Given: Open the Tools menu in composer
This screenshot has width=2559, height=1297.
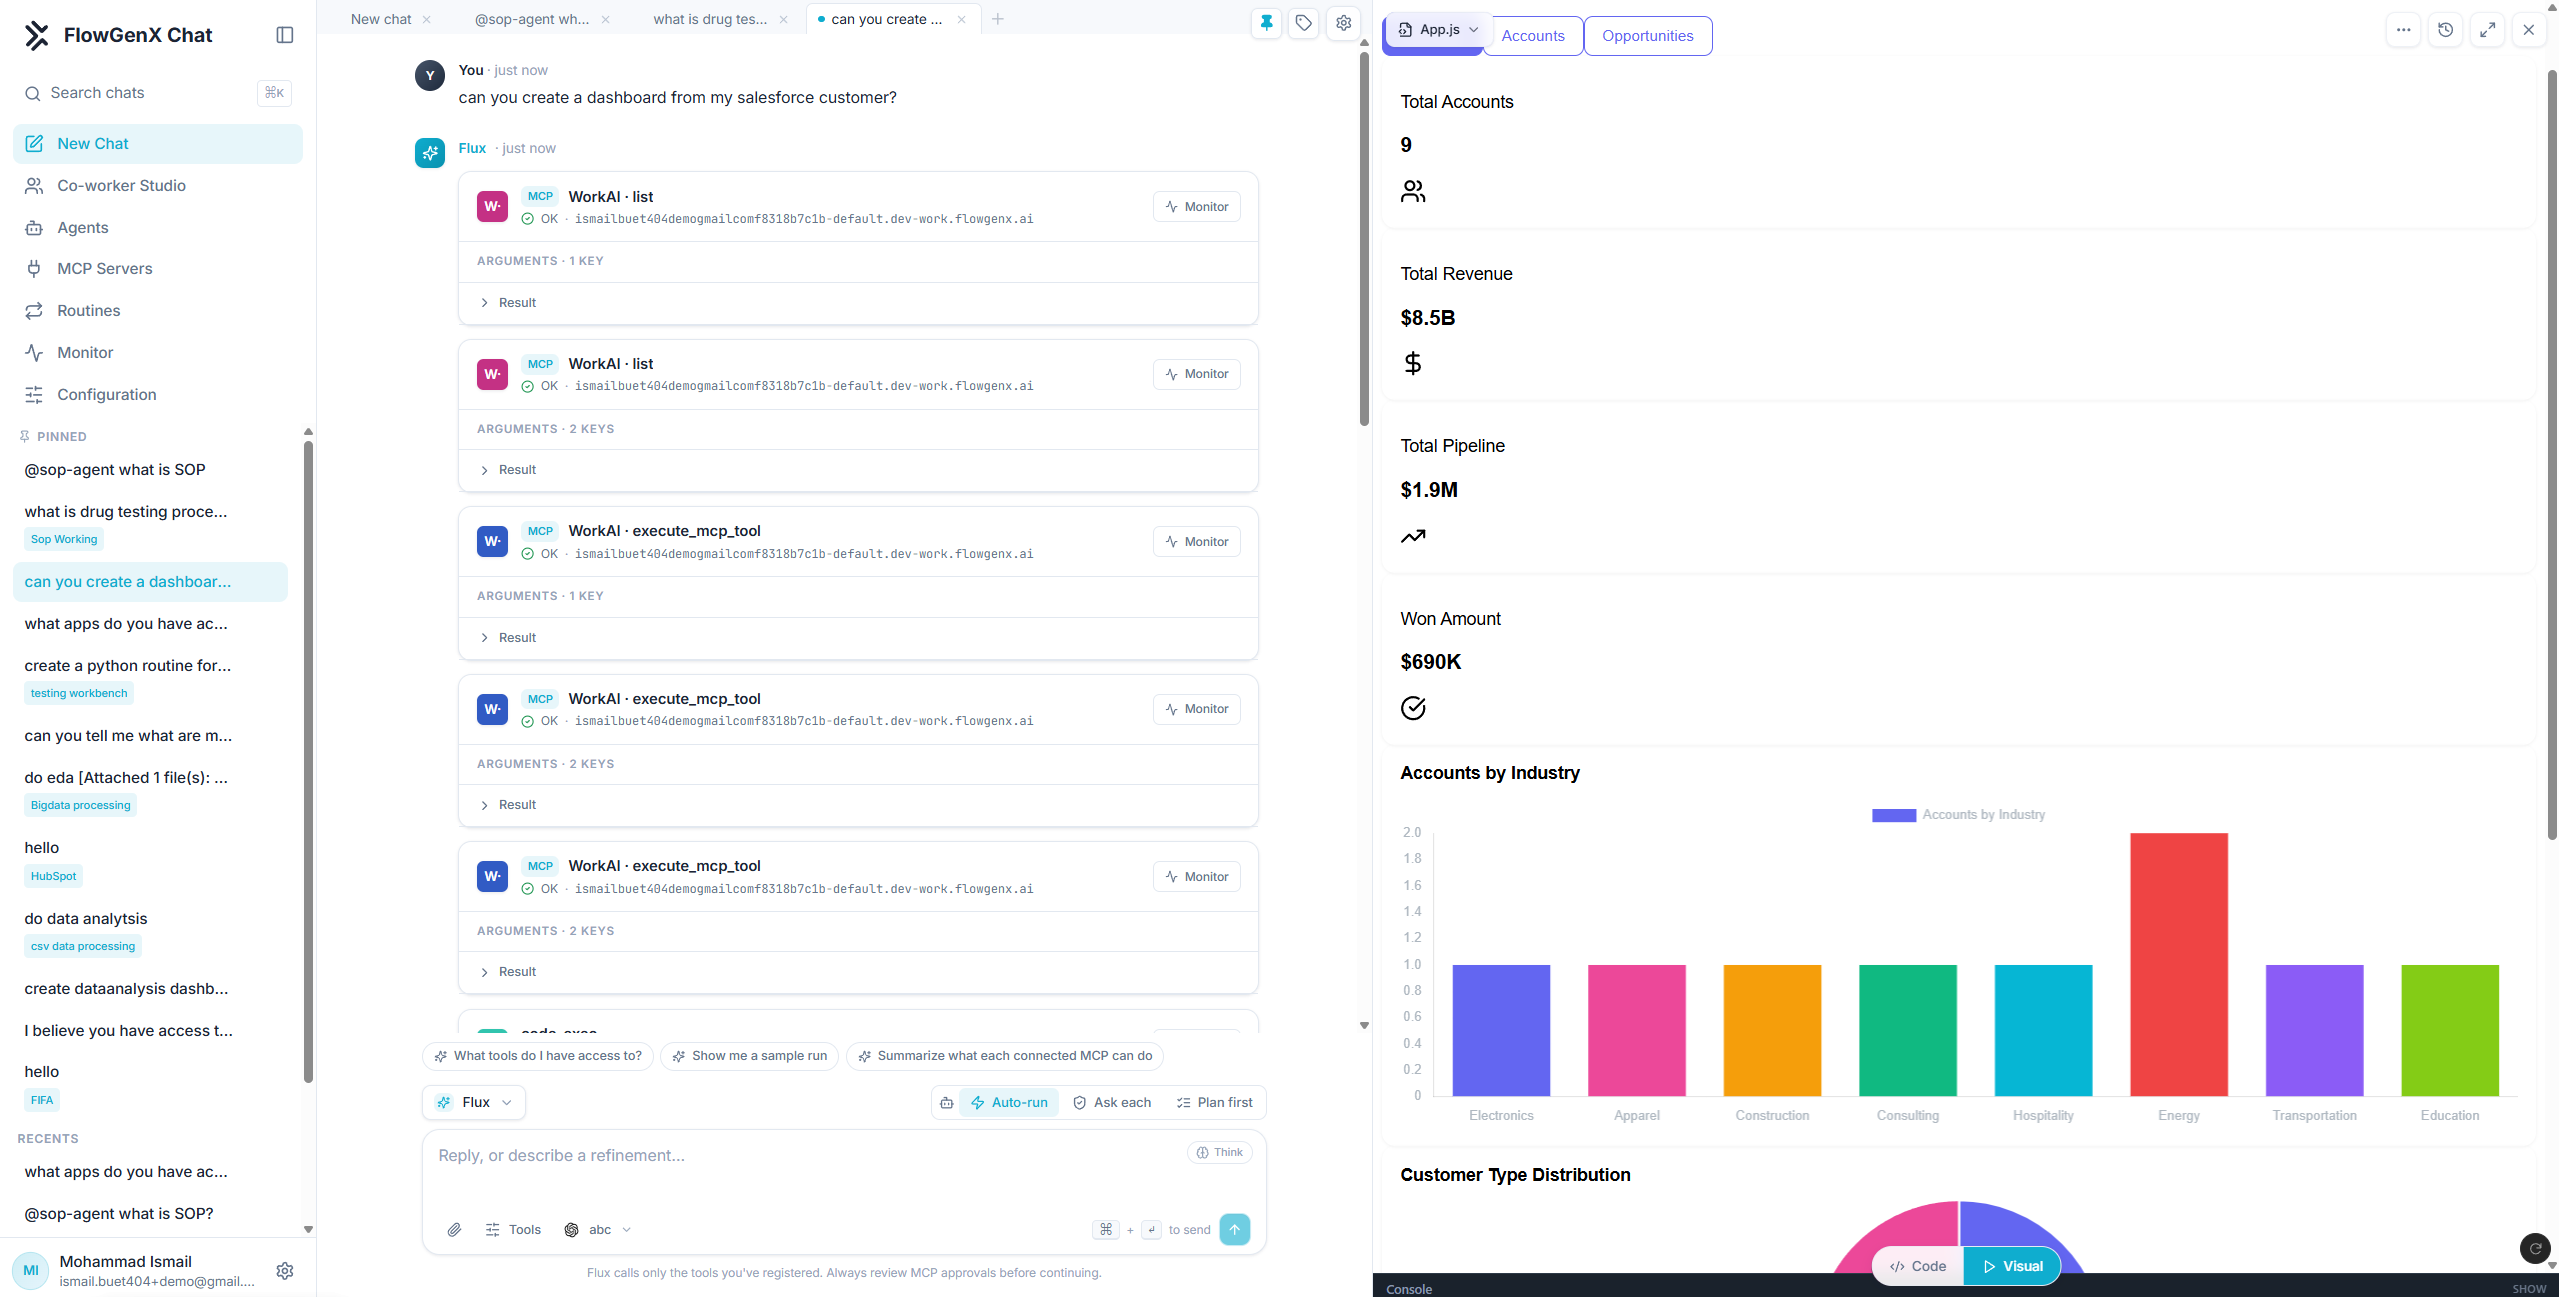Looking at the screenshot, I should (513, 1230).
